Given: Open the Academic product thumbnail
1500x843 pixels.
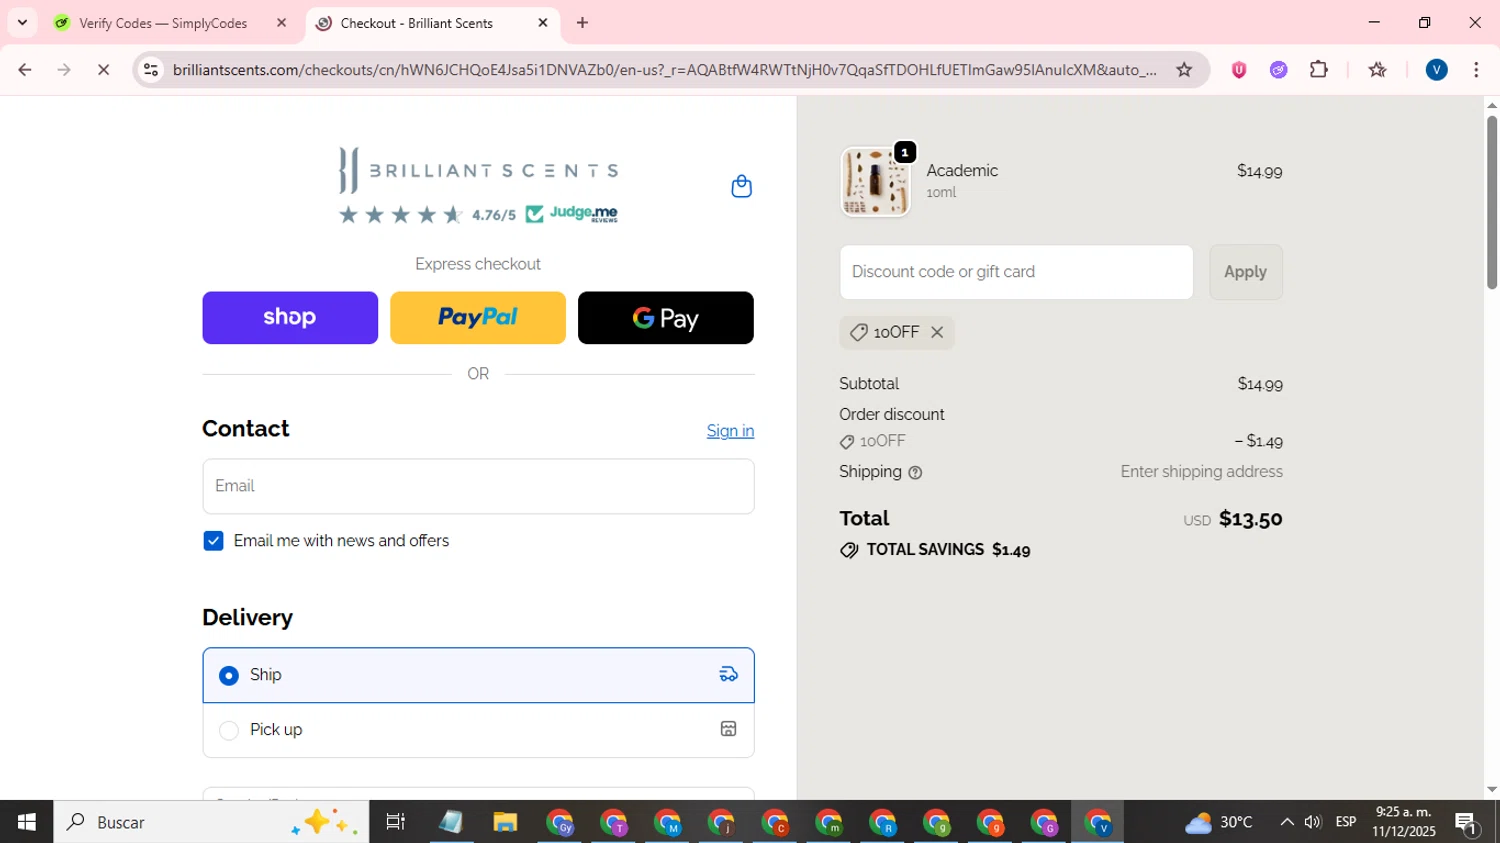Looking at the screenshot, I should coord(875,182).
